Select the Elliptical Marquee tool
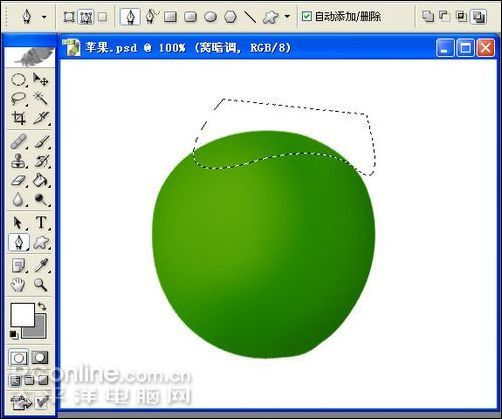This screenshot has width=502, height=419. [x=18, y=80]
